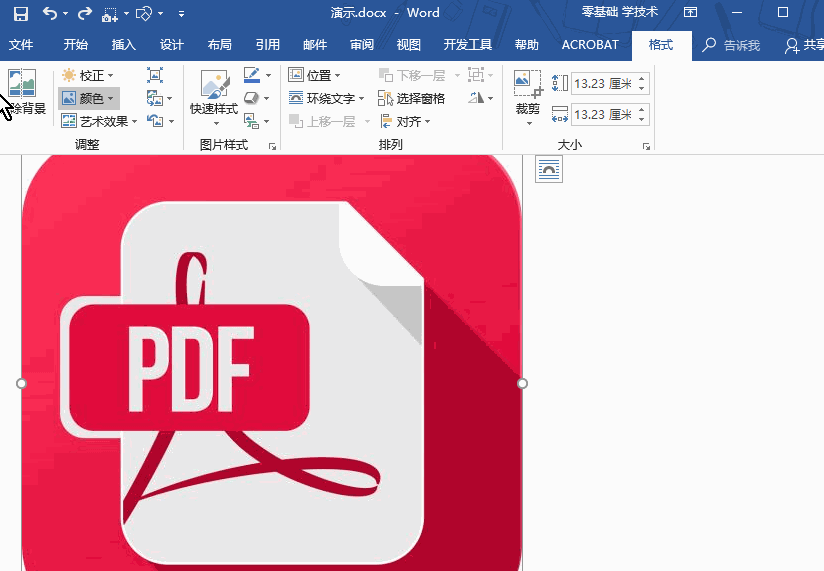
Task: Click the Picture Layout icon
Action: pyautogui.click(x=252, y=121)
